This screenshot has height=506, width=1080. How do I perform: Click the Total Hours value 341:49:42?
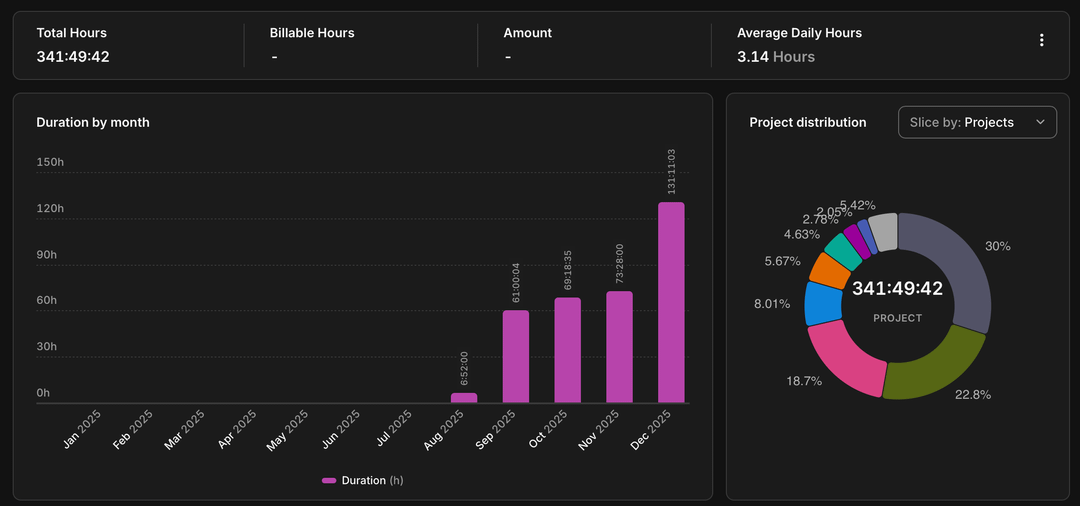pos(73,57)
